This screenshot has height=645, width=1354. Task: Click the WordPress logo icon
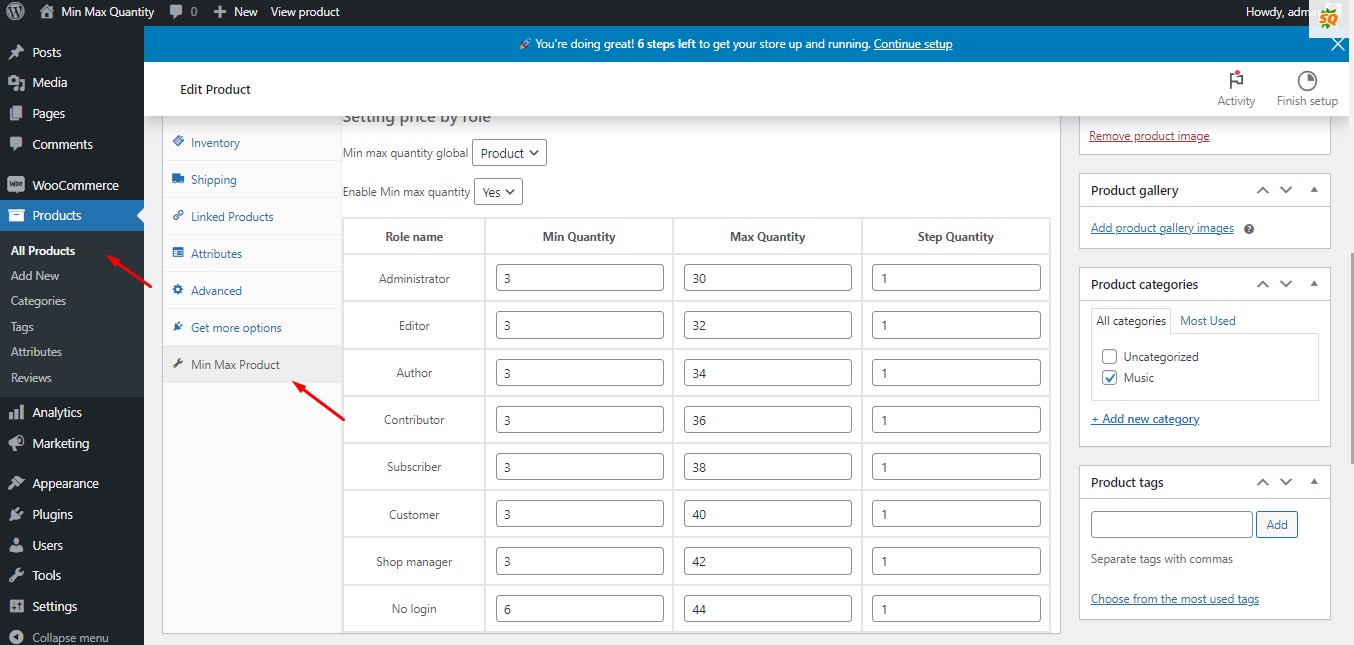[x=16, y=12]
